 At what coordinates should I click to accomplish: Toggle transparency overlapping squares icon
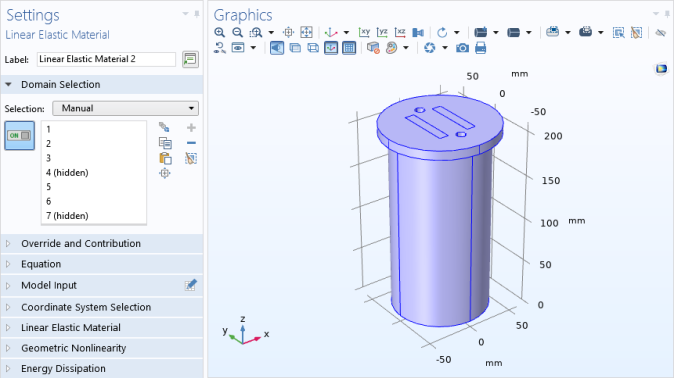pyautogui.click(x=295, y=48)
